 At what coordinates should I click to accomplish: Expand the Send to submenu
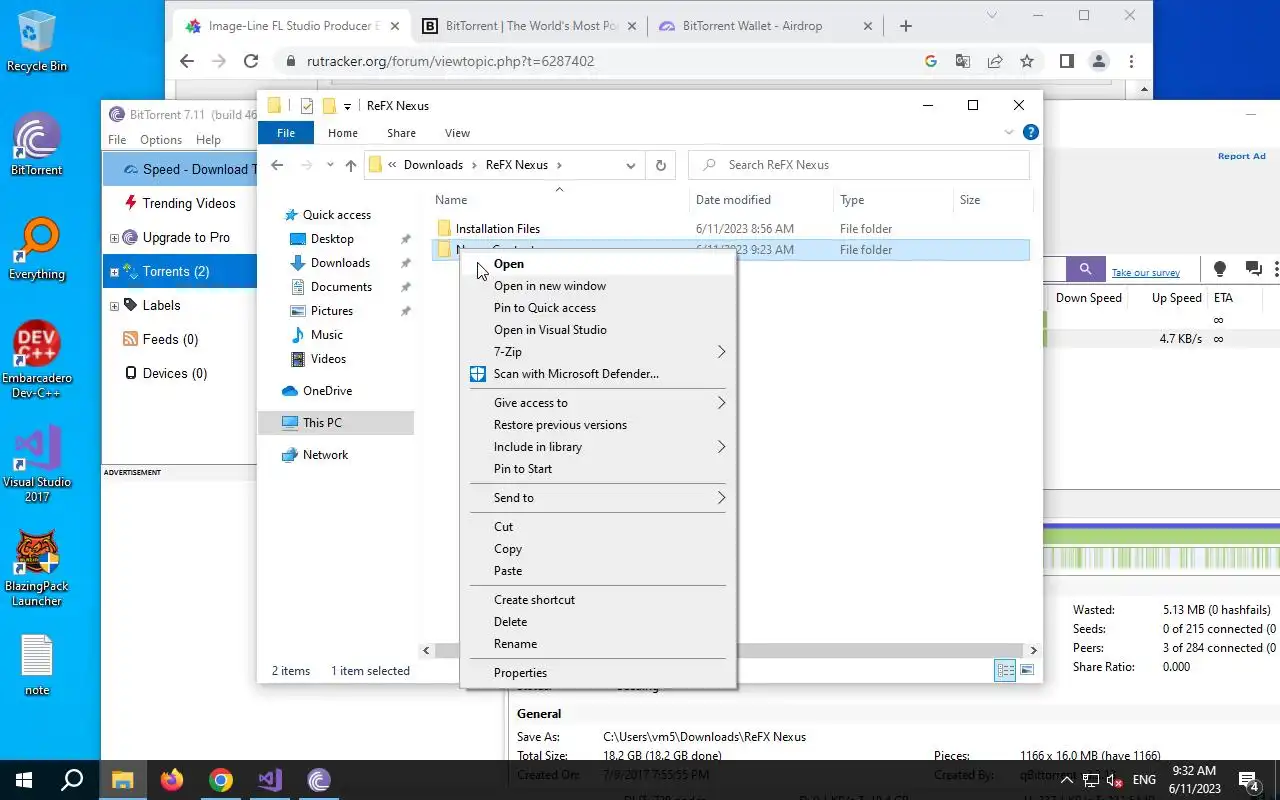598,498
